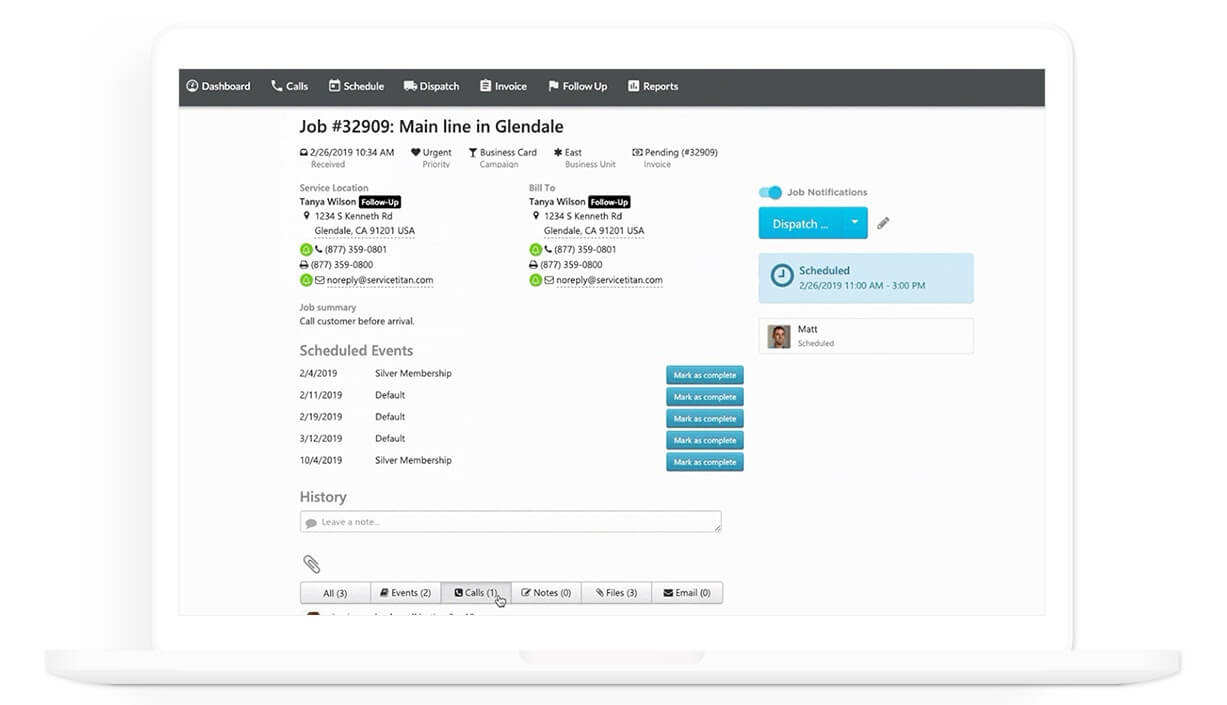Click the Dispatch truck icon in navbar
The image size is (1227, 705).
click(x=410, y=86)
